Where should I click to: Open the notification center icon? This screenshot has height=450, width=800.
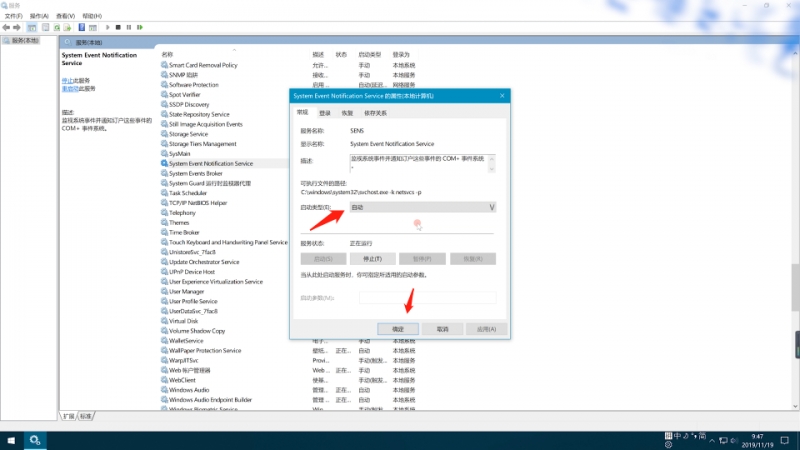click(785, 440)
